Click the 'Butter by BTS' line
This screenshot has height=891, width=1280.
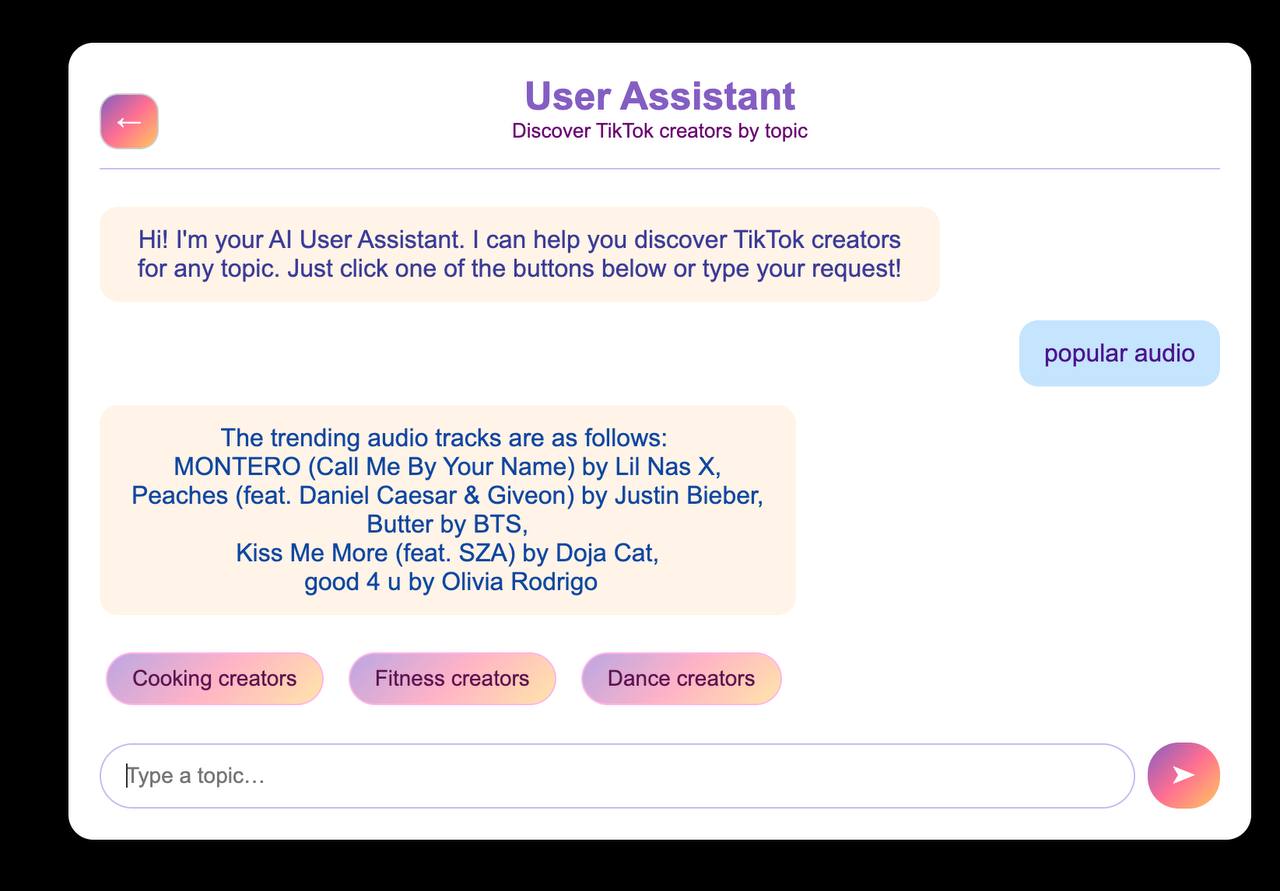tap(447, 524)
